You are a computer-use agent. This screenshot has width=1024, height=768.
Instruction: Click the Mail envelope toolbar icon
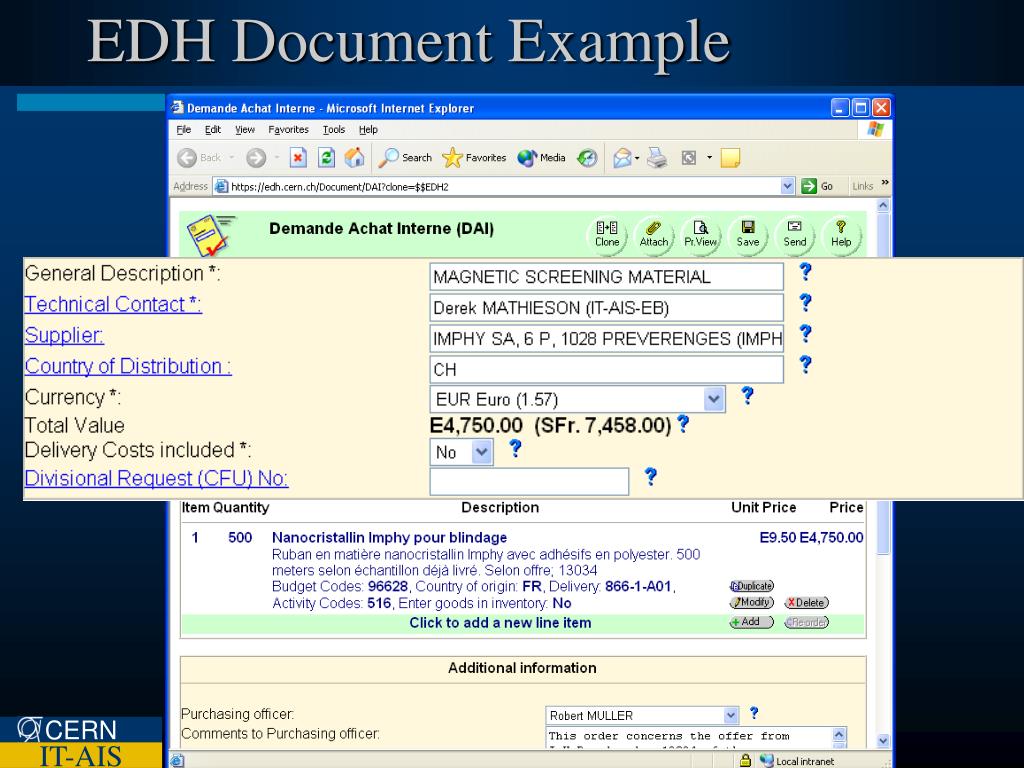coord(622,157)
